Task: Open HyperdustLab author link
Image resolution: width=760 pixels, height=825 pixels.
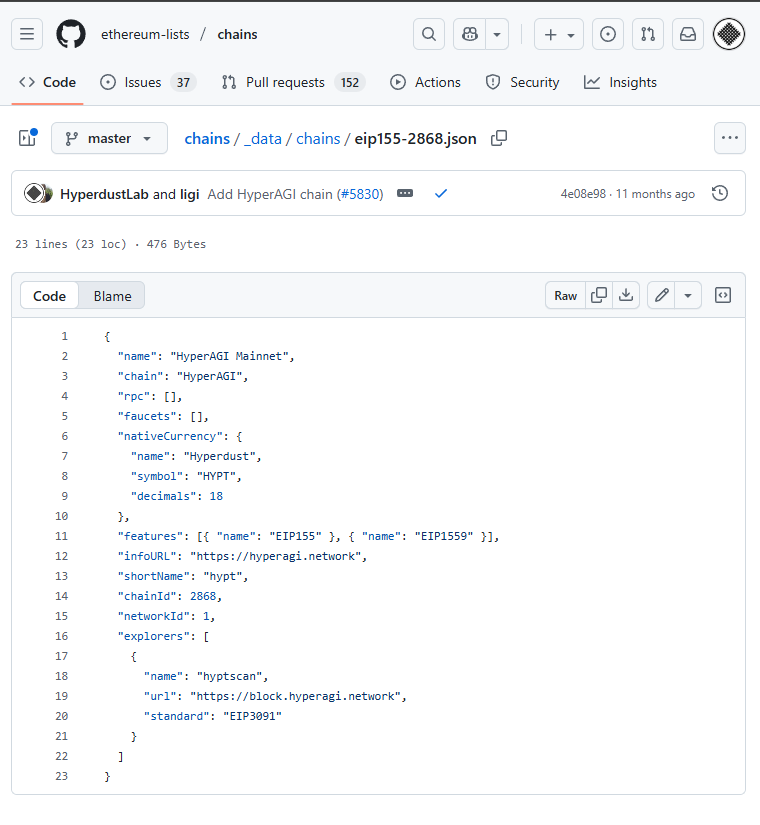Action: 104,194
